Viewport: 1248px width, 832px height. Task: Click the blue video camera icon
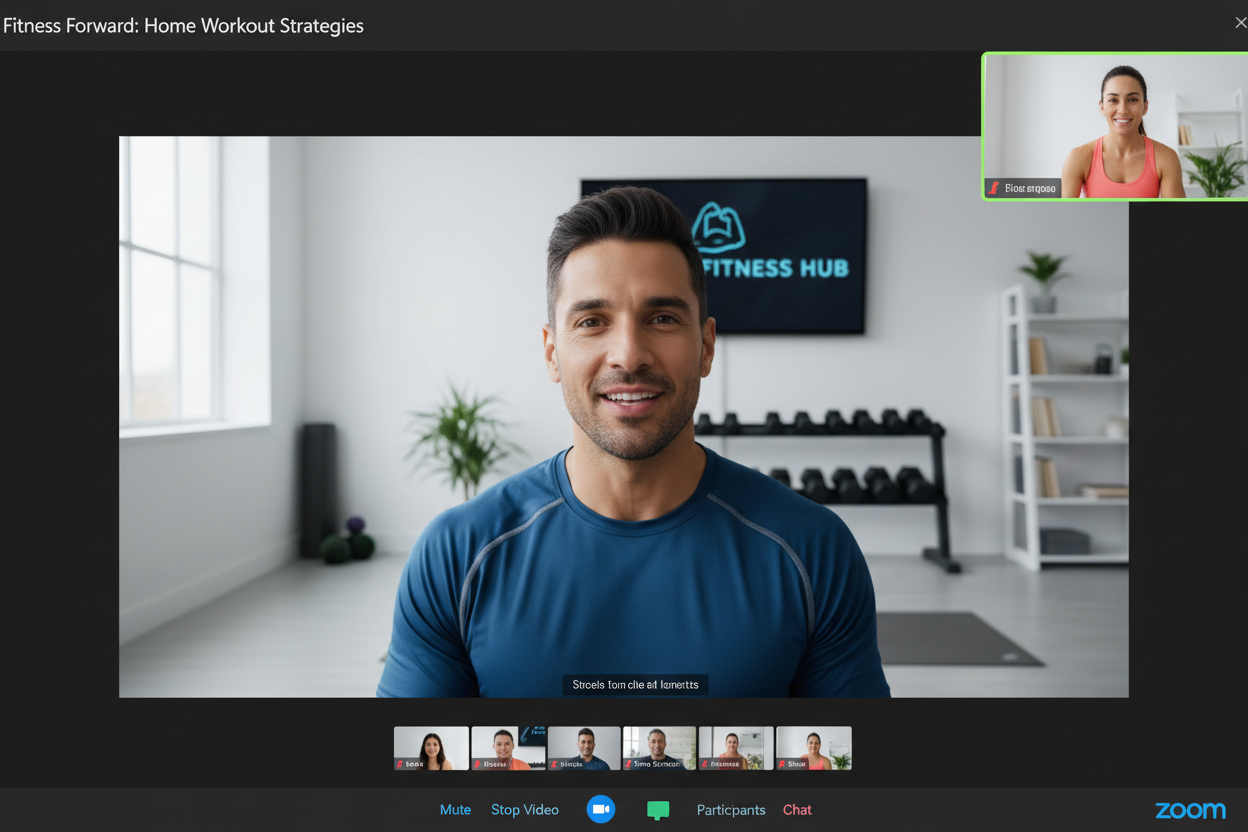[601, 809]
